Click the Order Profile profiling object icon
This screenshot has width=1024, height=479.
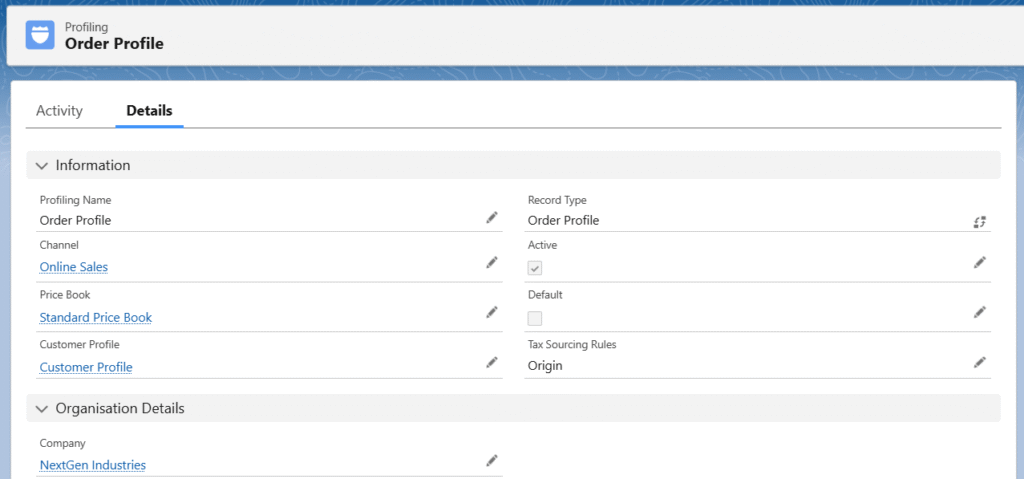tap(40, 35)
